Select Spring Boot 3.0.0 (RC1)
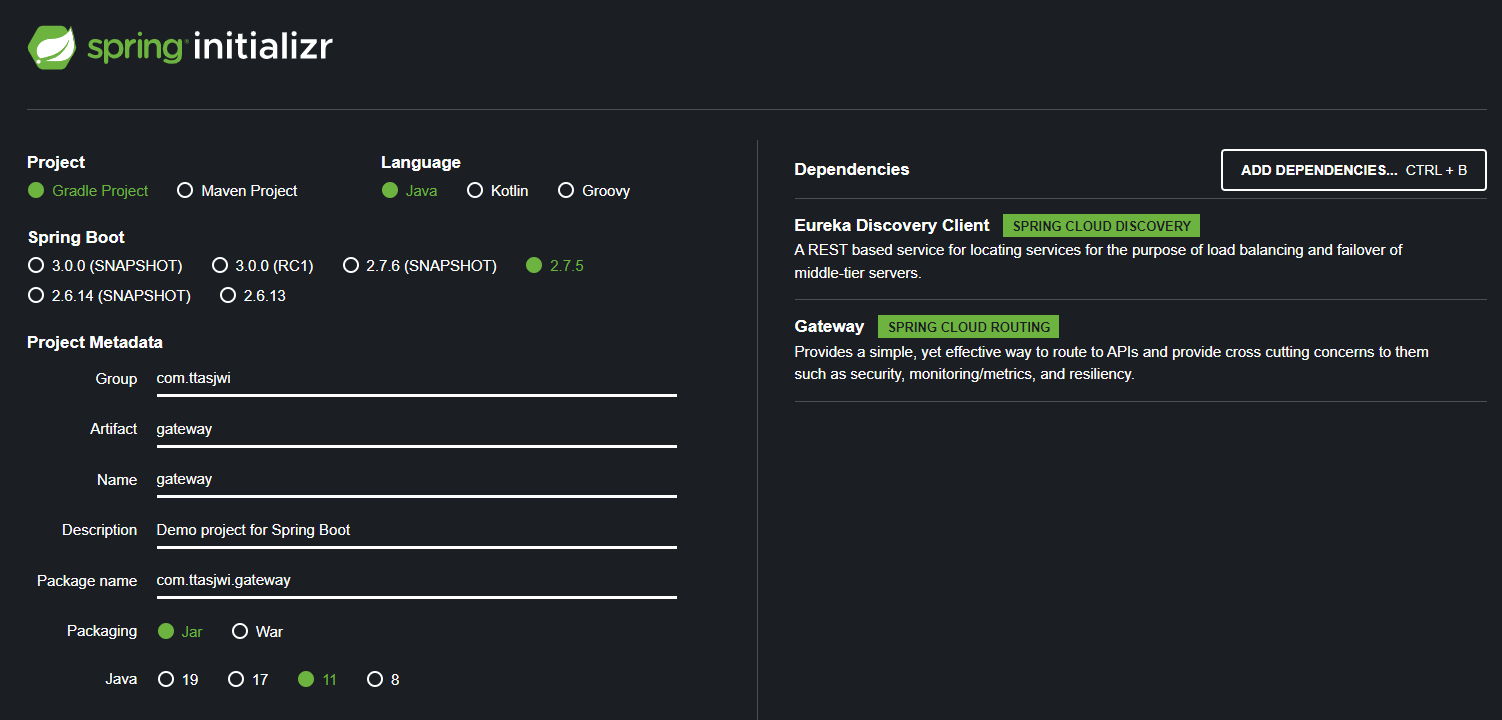 [x=263, y=265]
